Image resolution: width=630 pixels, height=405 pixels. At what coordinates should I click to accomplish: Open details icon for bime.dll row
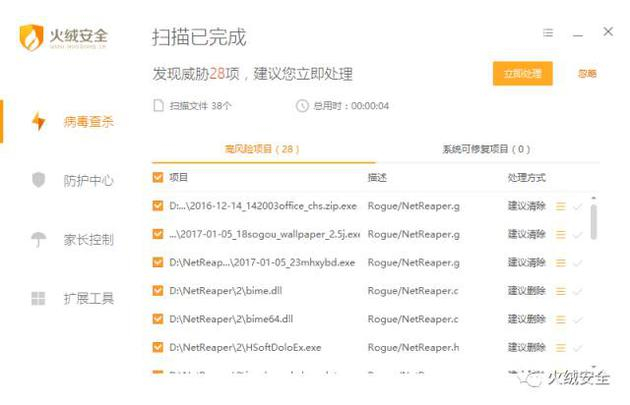coord(560,291)
